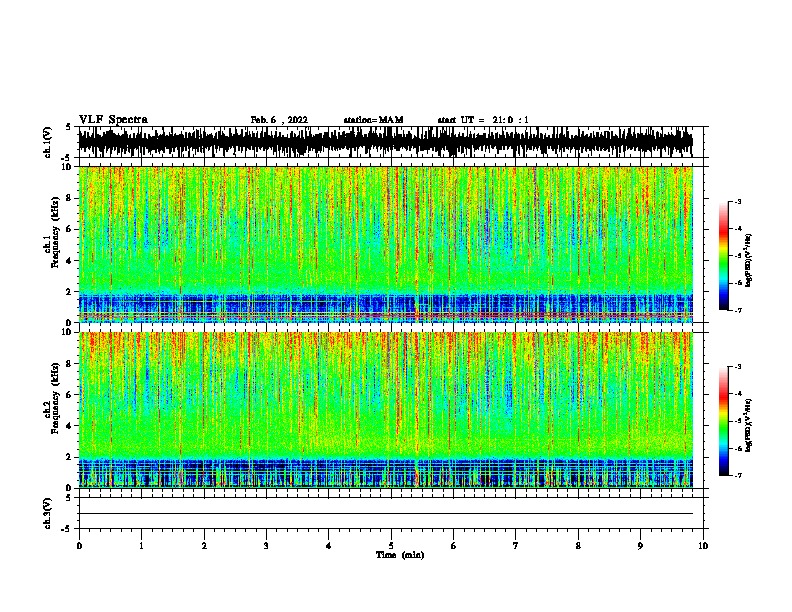
Task: Click the ch.2 PSD color bar
Action: [x=723, y=421]
